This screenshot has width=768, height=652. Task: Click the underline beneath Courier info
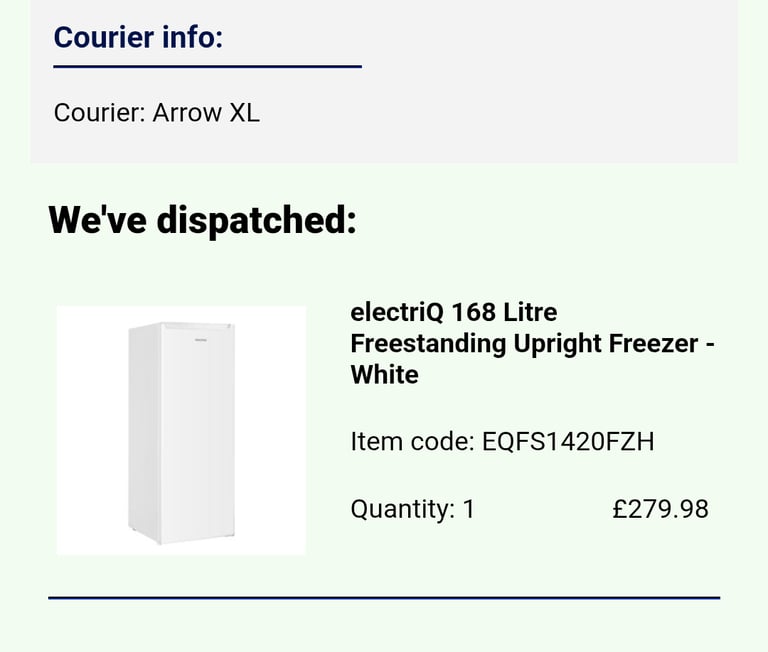point(208,66)
